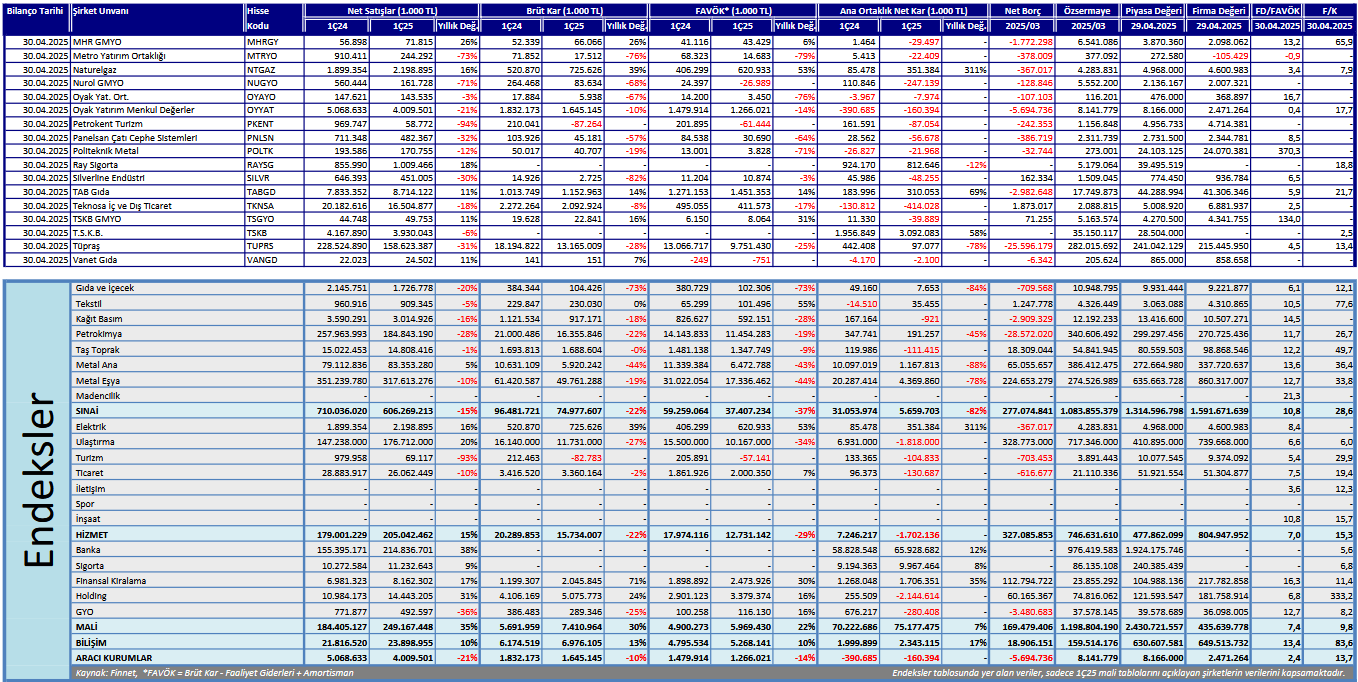Click the "TABGD" ticker code cell

tap(260, 191)
